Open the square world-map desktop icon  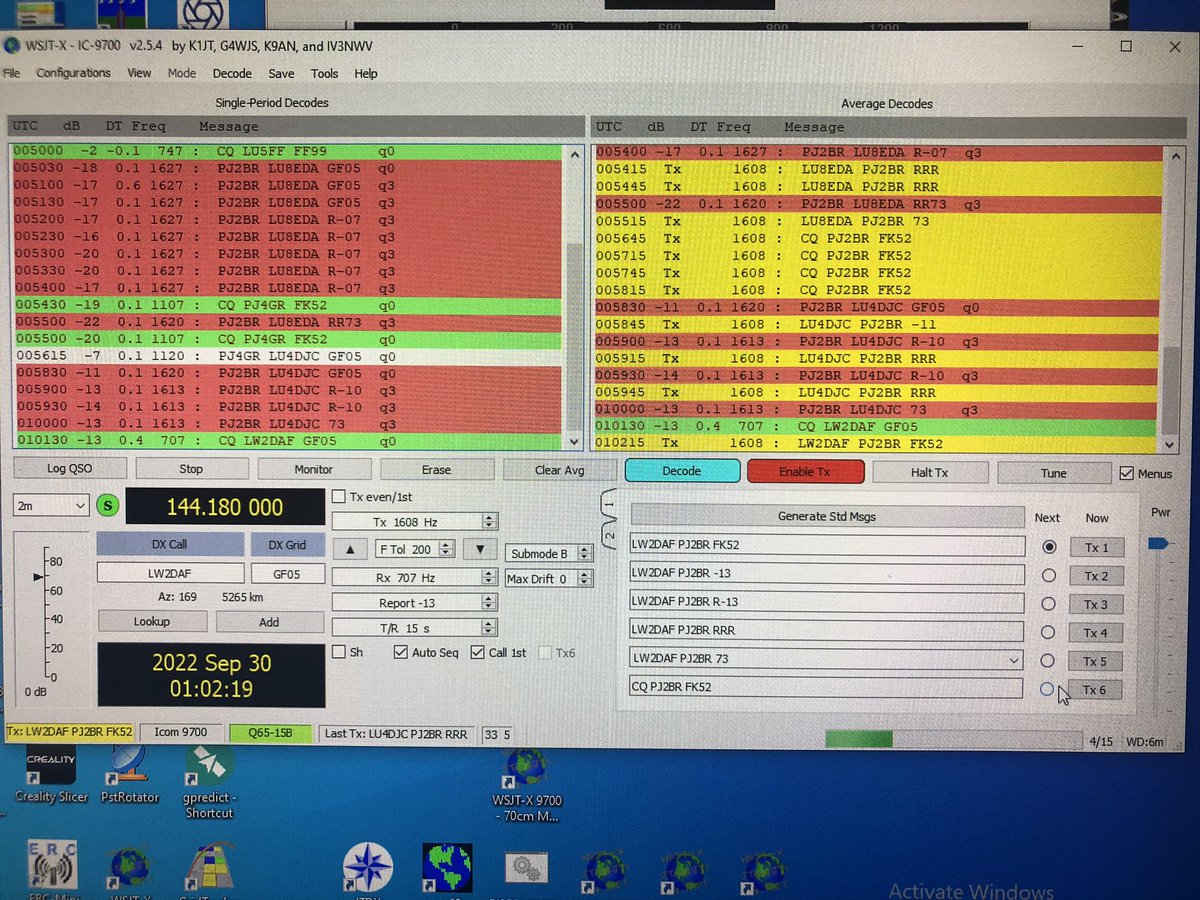point(447,867)
